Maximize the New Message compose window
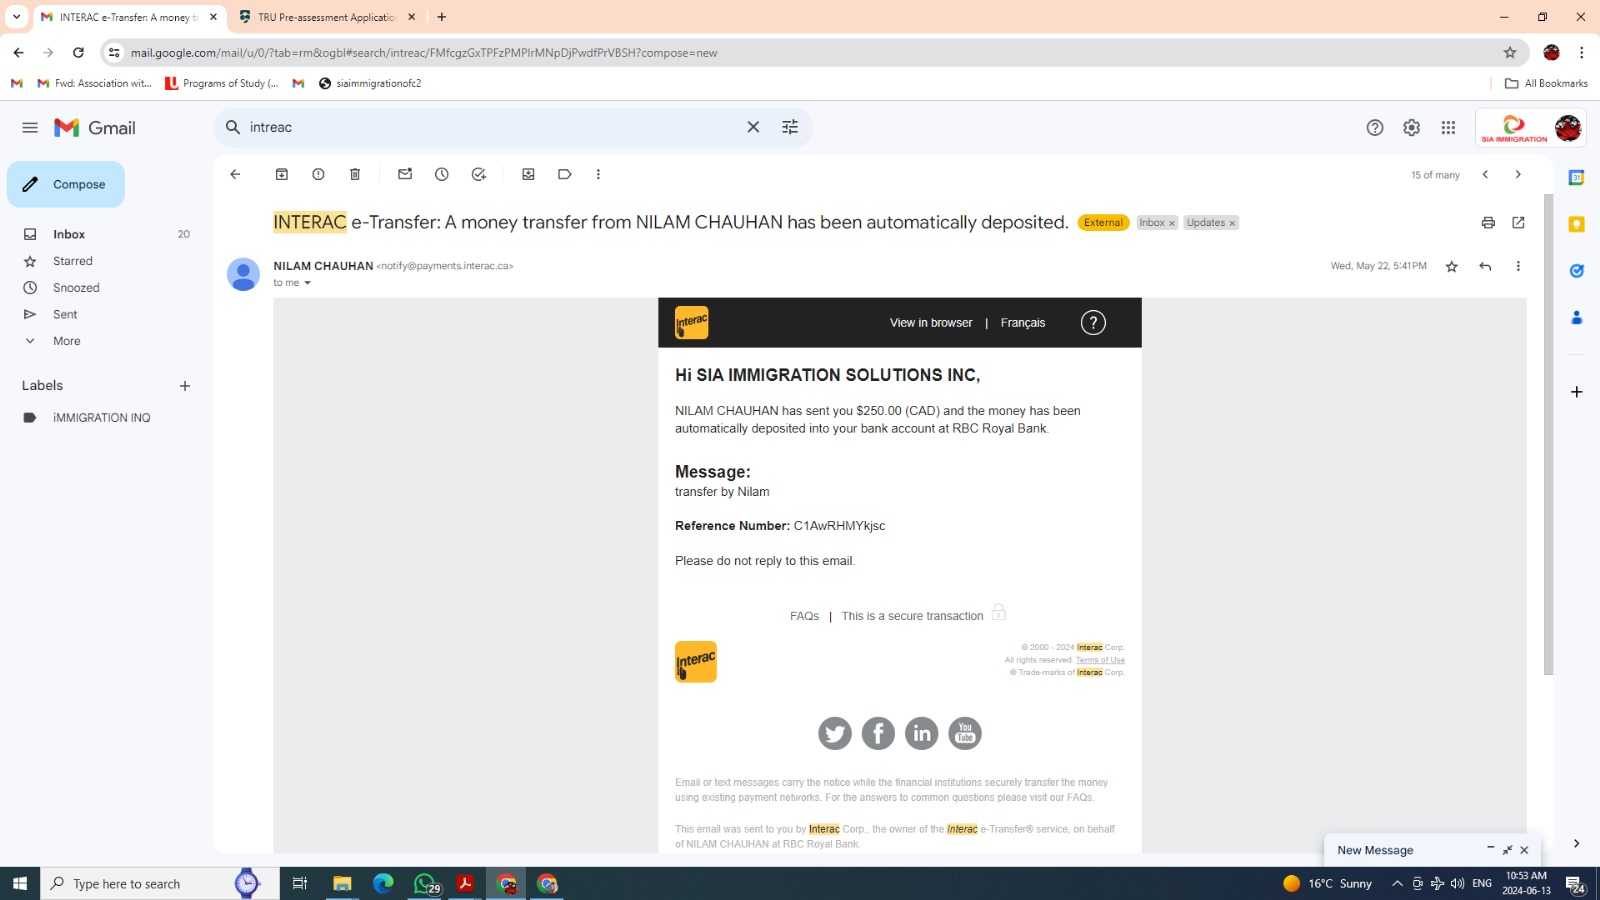This screenshot has height=900, width=1600. point(1507,850)
